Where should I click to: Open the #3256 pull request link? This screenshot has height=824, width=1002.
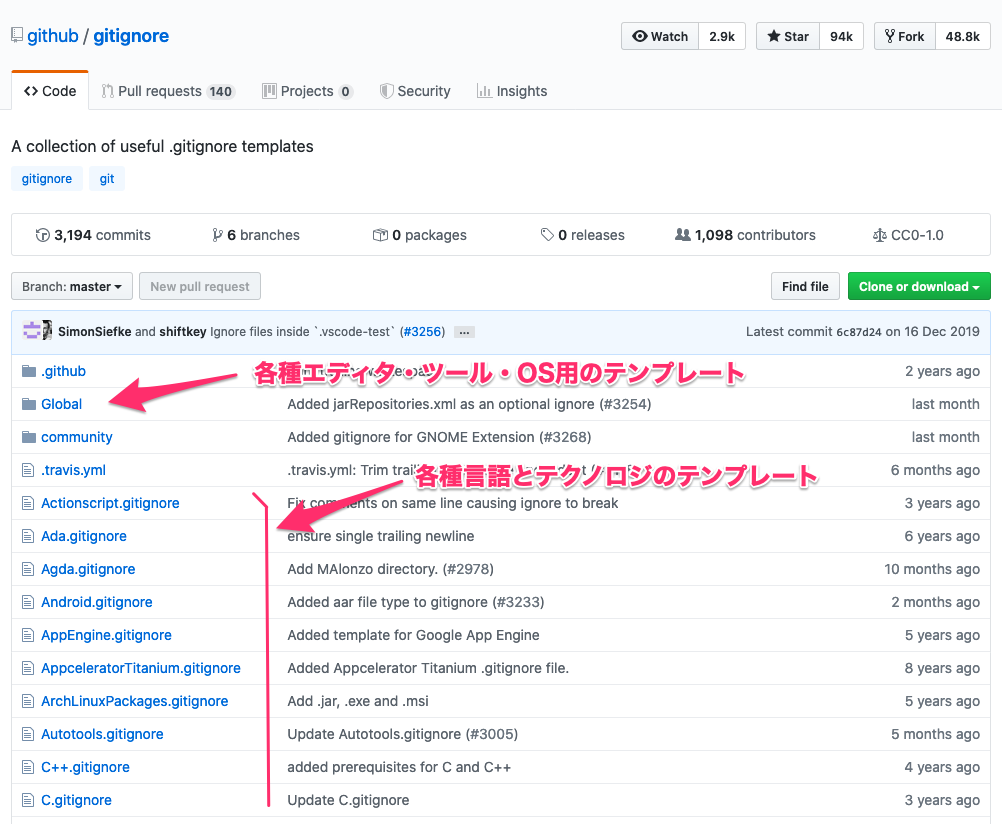[422, 332]
